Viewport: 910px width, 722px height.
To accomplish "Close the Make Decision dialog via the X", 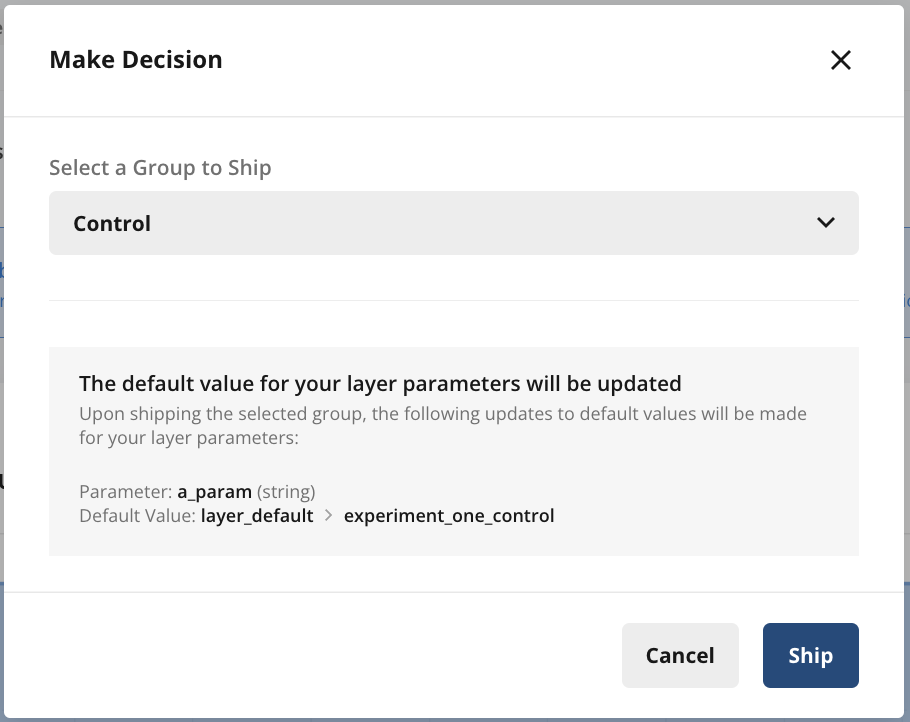I will click(840, 60).
